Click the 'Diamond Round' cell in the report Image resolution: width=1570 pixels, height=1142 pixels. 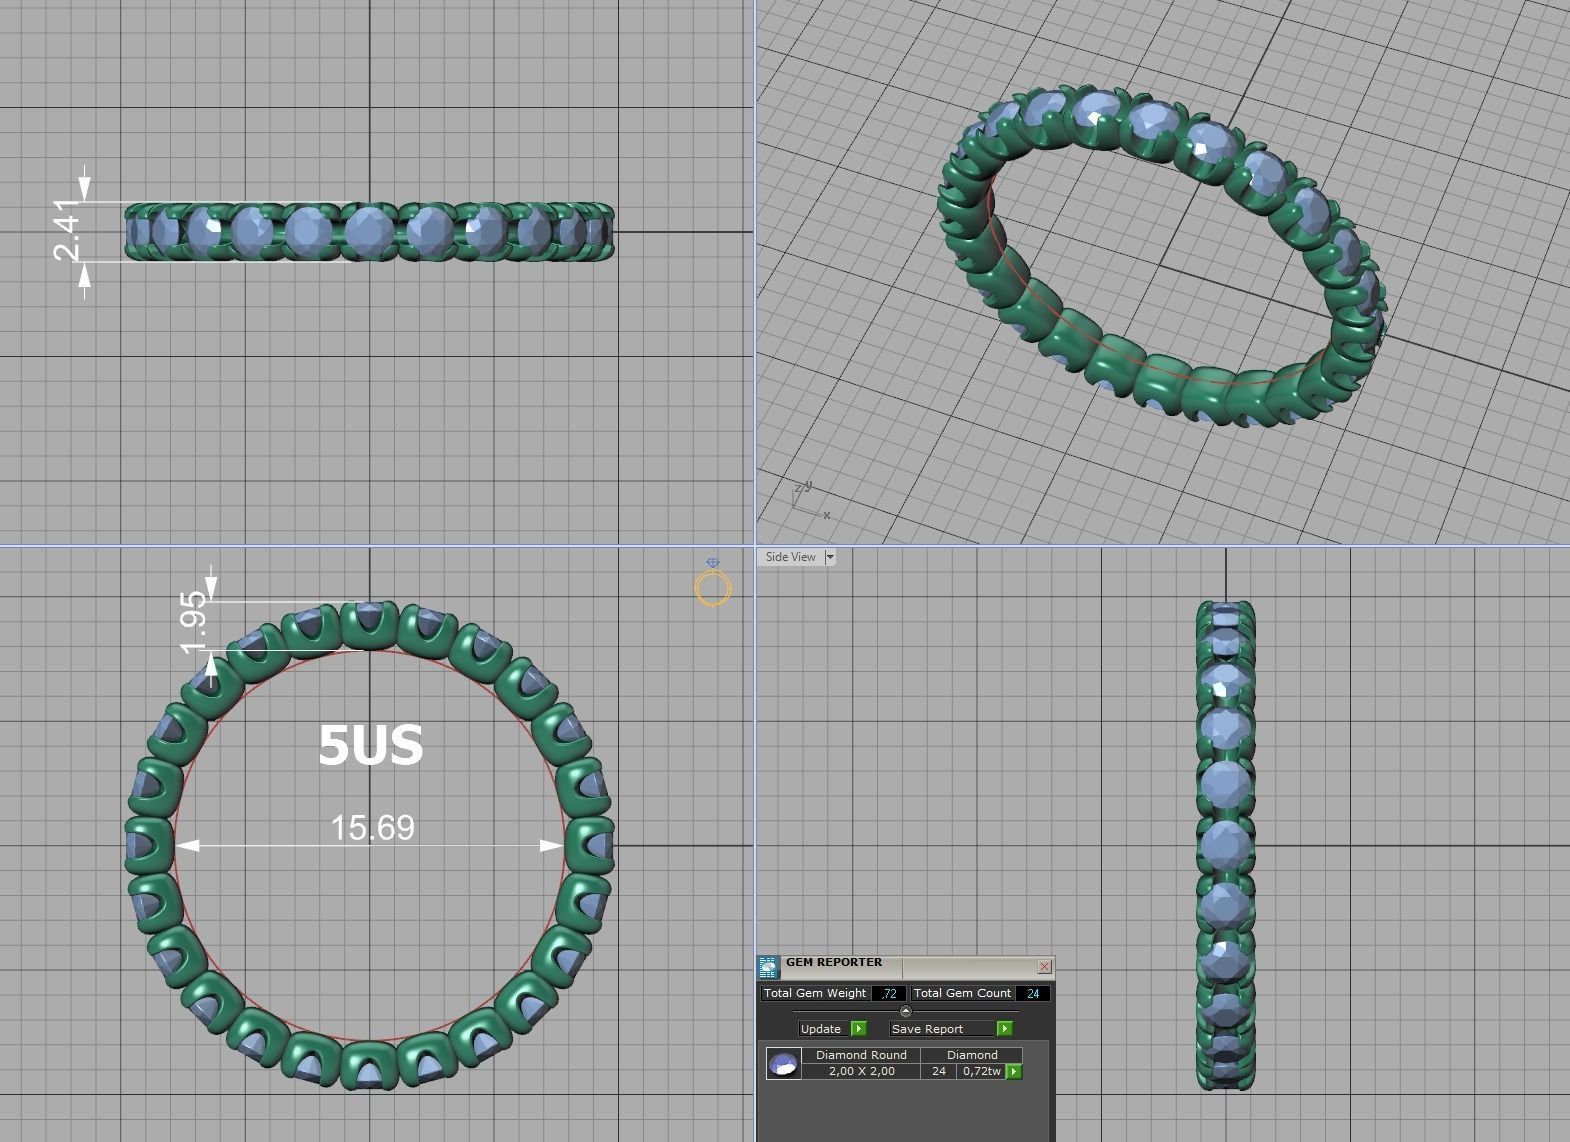pyautogui.click(x=861, y=1055)
